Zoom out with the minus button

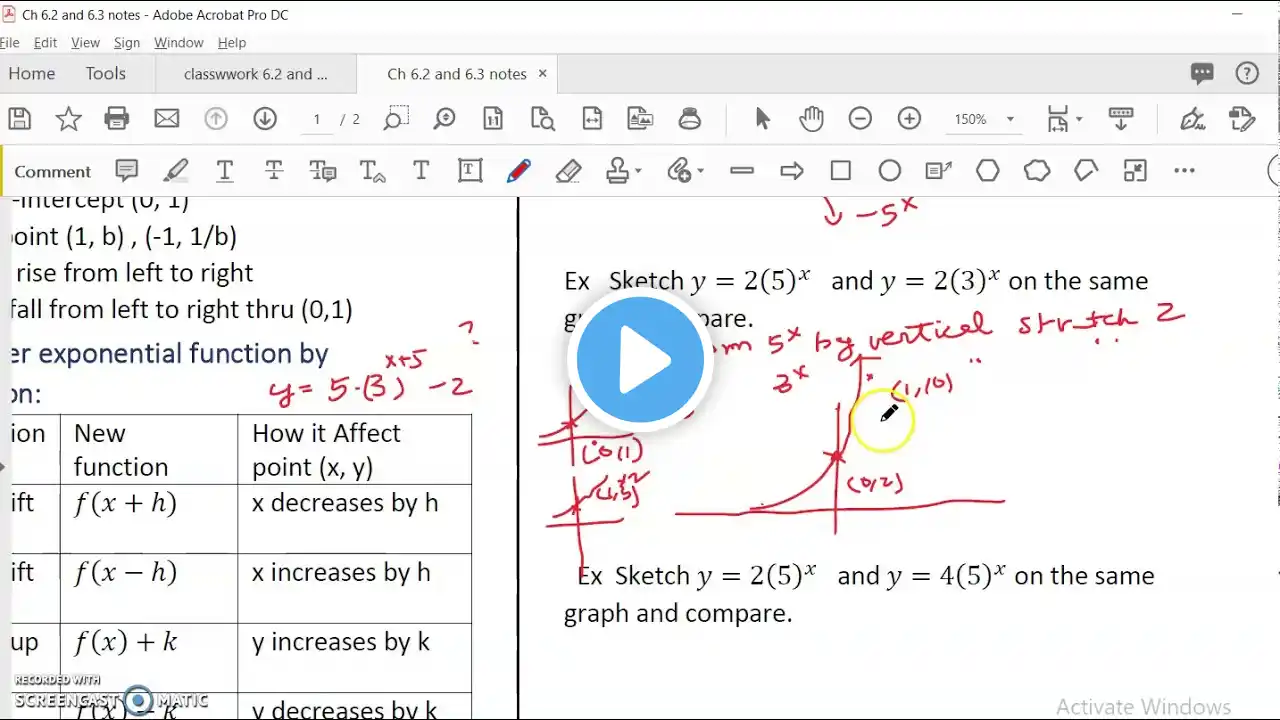pos(860,119)
